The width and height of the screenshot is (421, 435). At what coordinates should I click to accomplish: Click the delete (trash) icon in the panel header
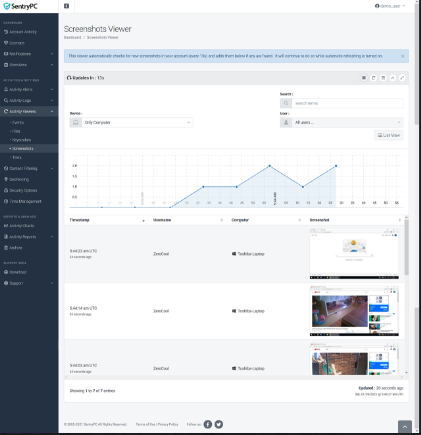383,78
